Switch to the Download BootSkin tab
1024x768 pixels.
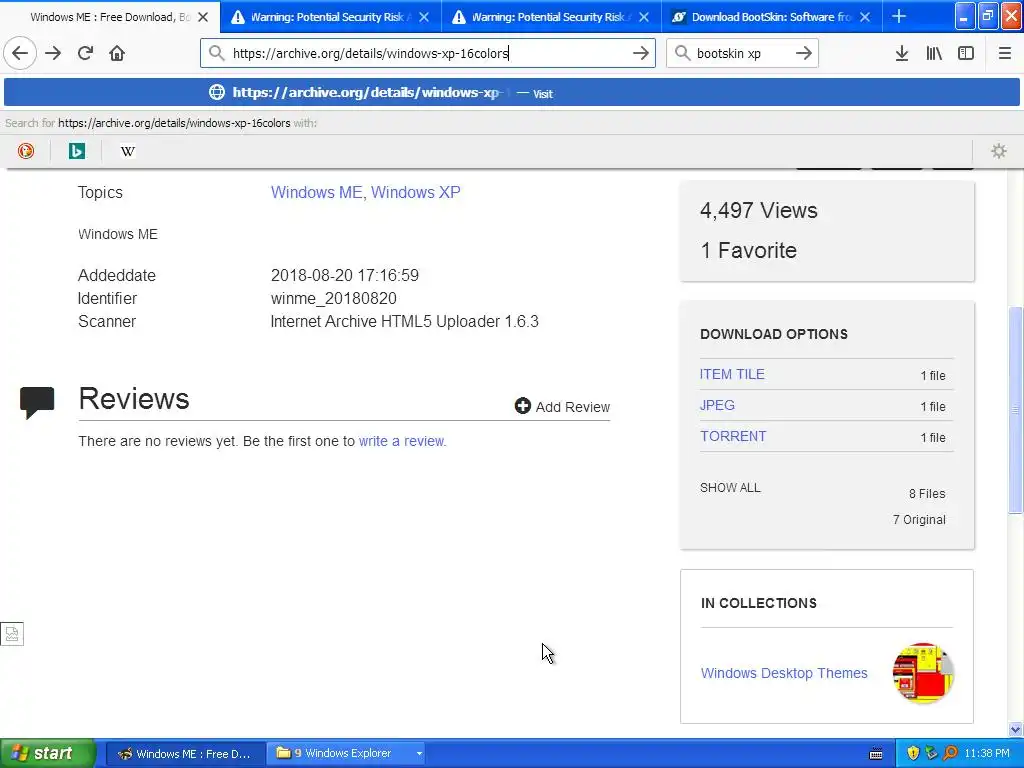click(771, 17)
